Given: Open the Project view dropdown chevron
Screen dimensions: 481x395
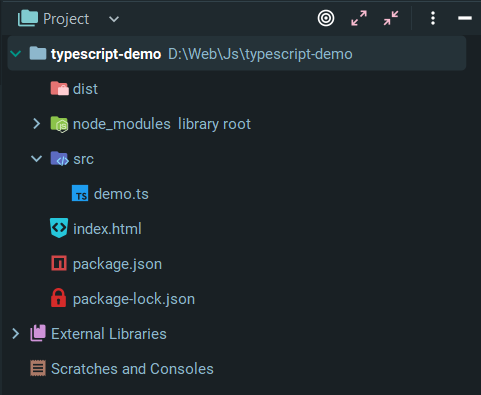Looking at the screenshot, I should [114, 19].
